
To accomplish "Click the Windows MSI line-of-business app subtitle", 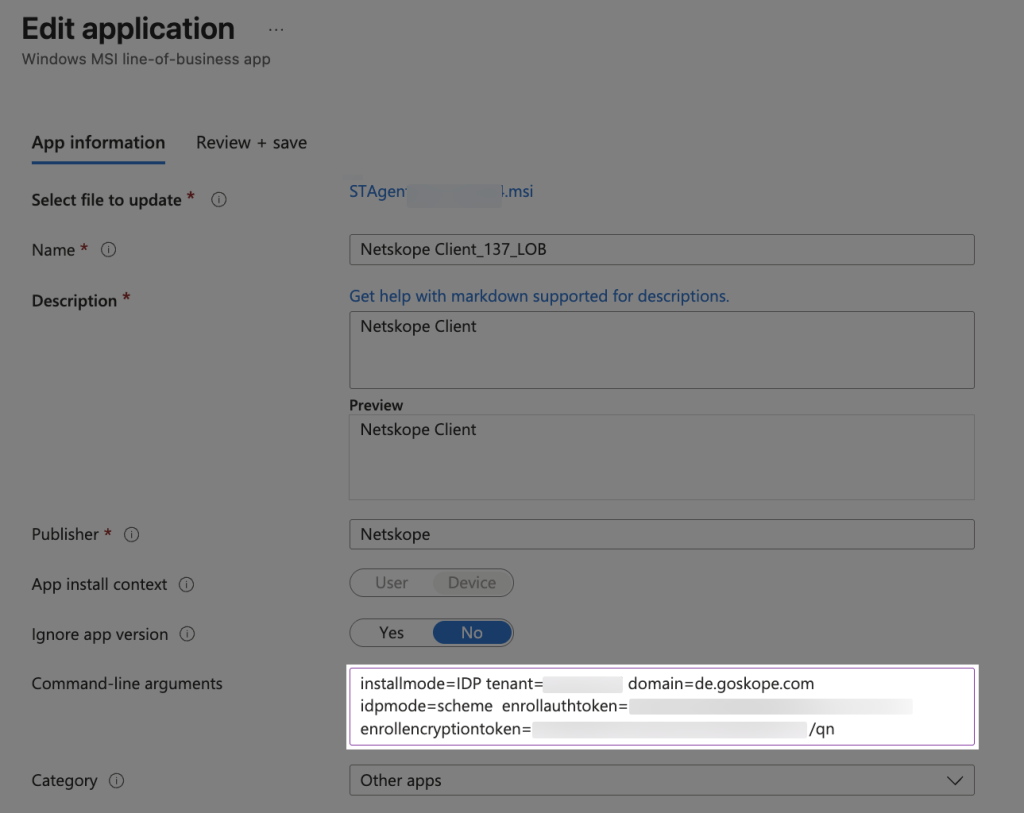I will (x=146, y=59).
